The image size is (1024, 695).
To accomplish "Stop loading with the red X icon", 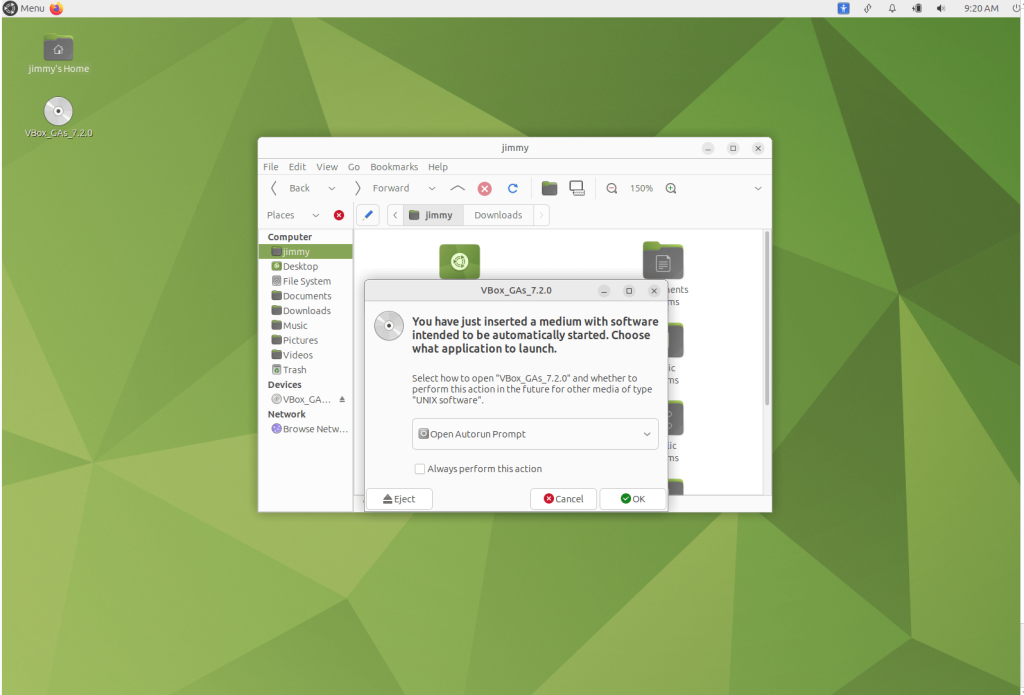I will click(485, 188).
